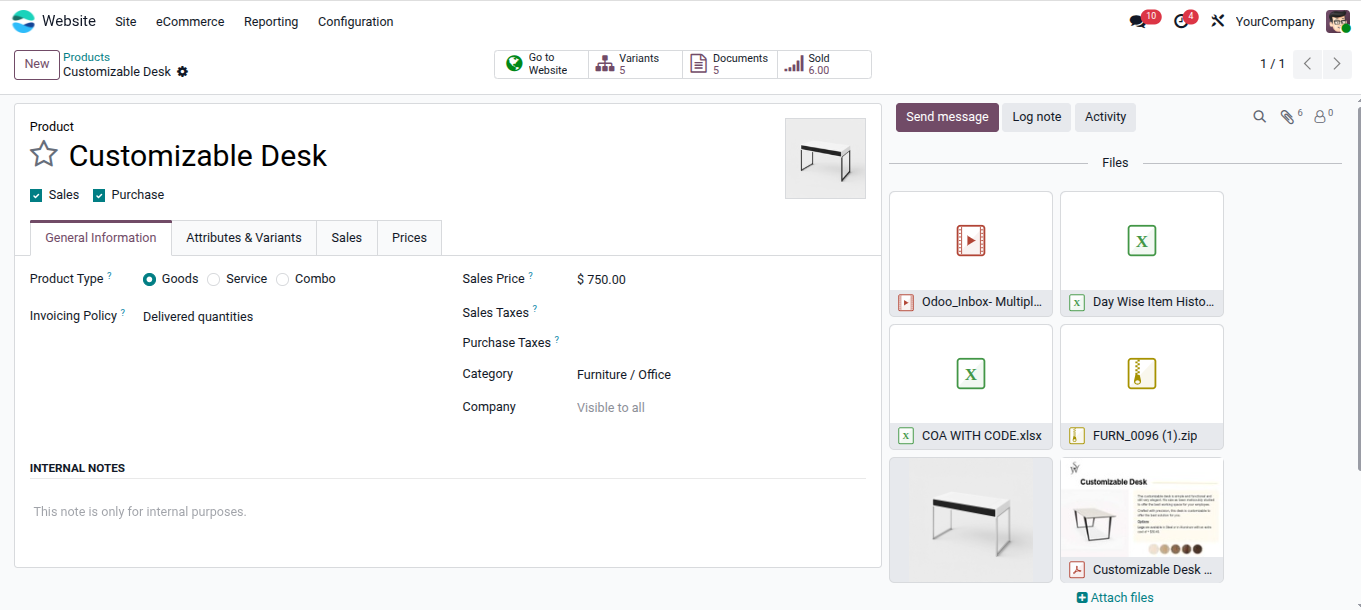Click the gear icon beside Customizable Desk

coord(182,72)
